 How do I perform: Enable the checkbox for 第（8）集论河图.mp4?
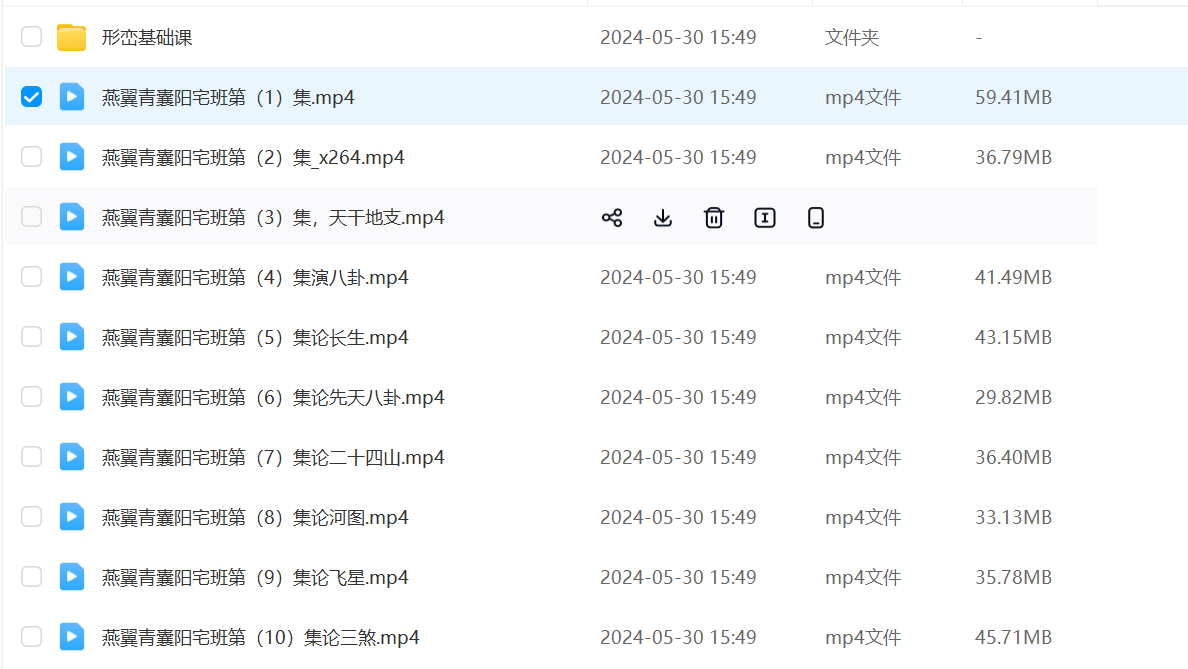(32, 517)
